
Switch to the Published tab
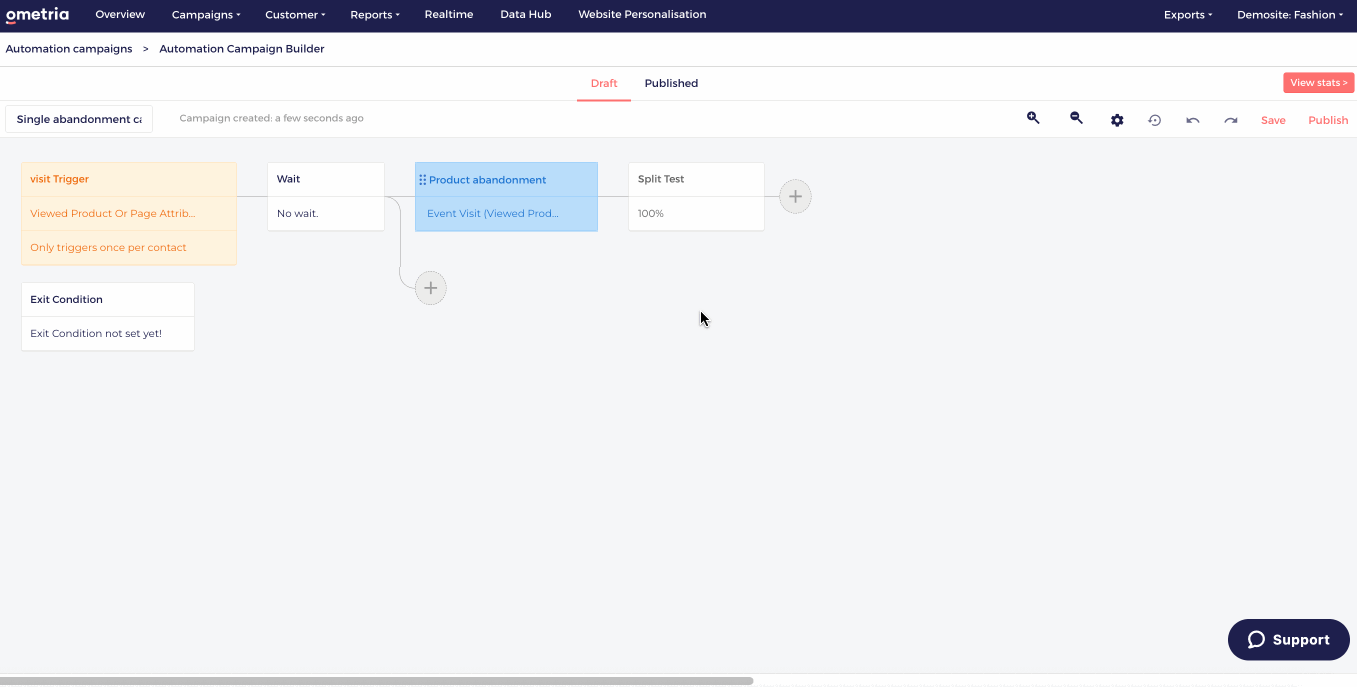coord(671,83)
